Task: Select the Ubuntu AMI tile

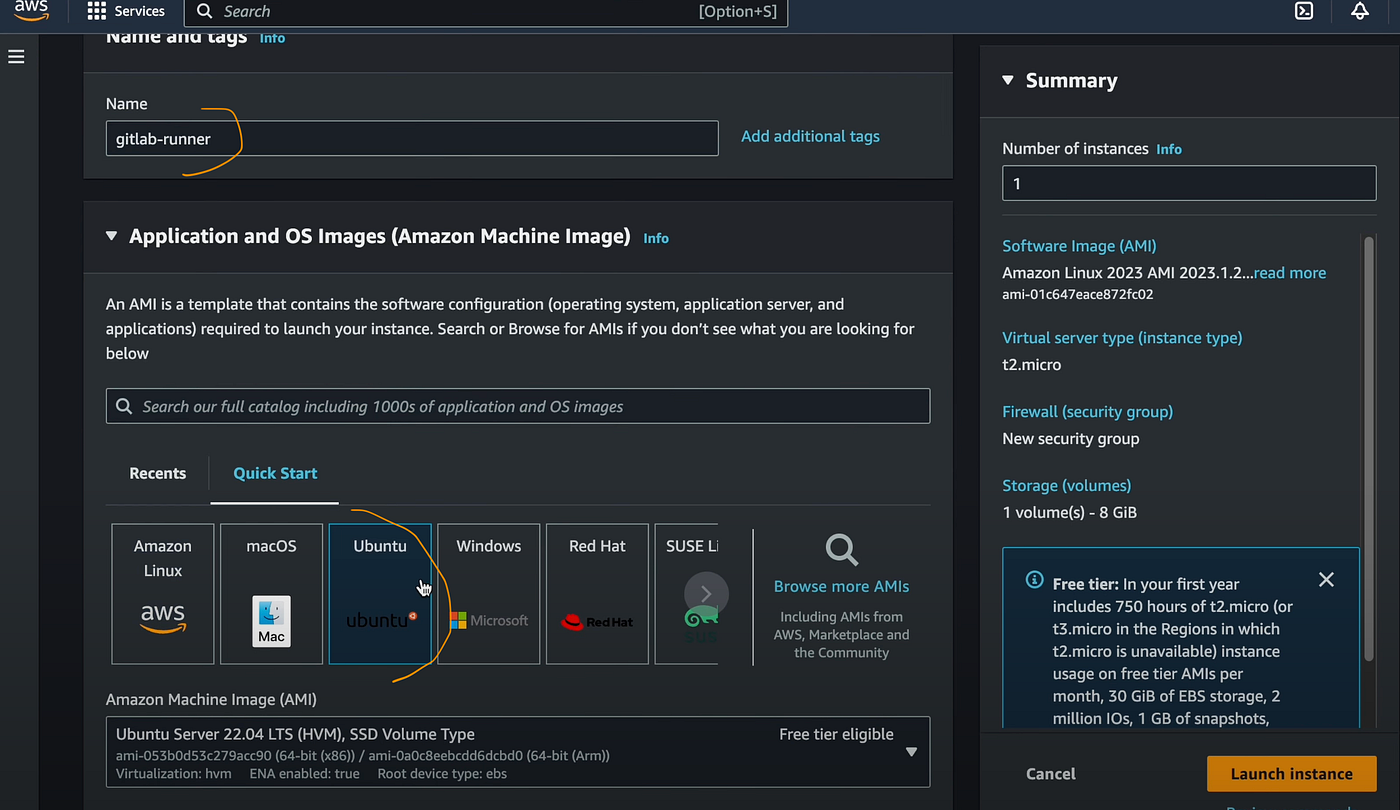Action: (380, 594)
